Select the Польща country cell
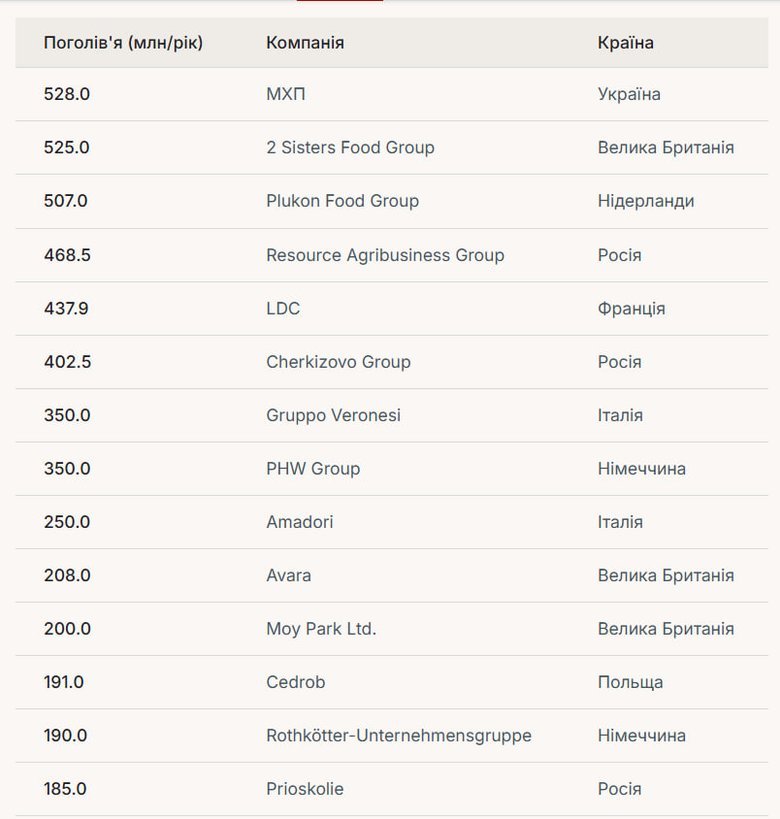Viewport: 780px width, 819px height. coord(630,682)
